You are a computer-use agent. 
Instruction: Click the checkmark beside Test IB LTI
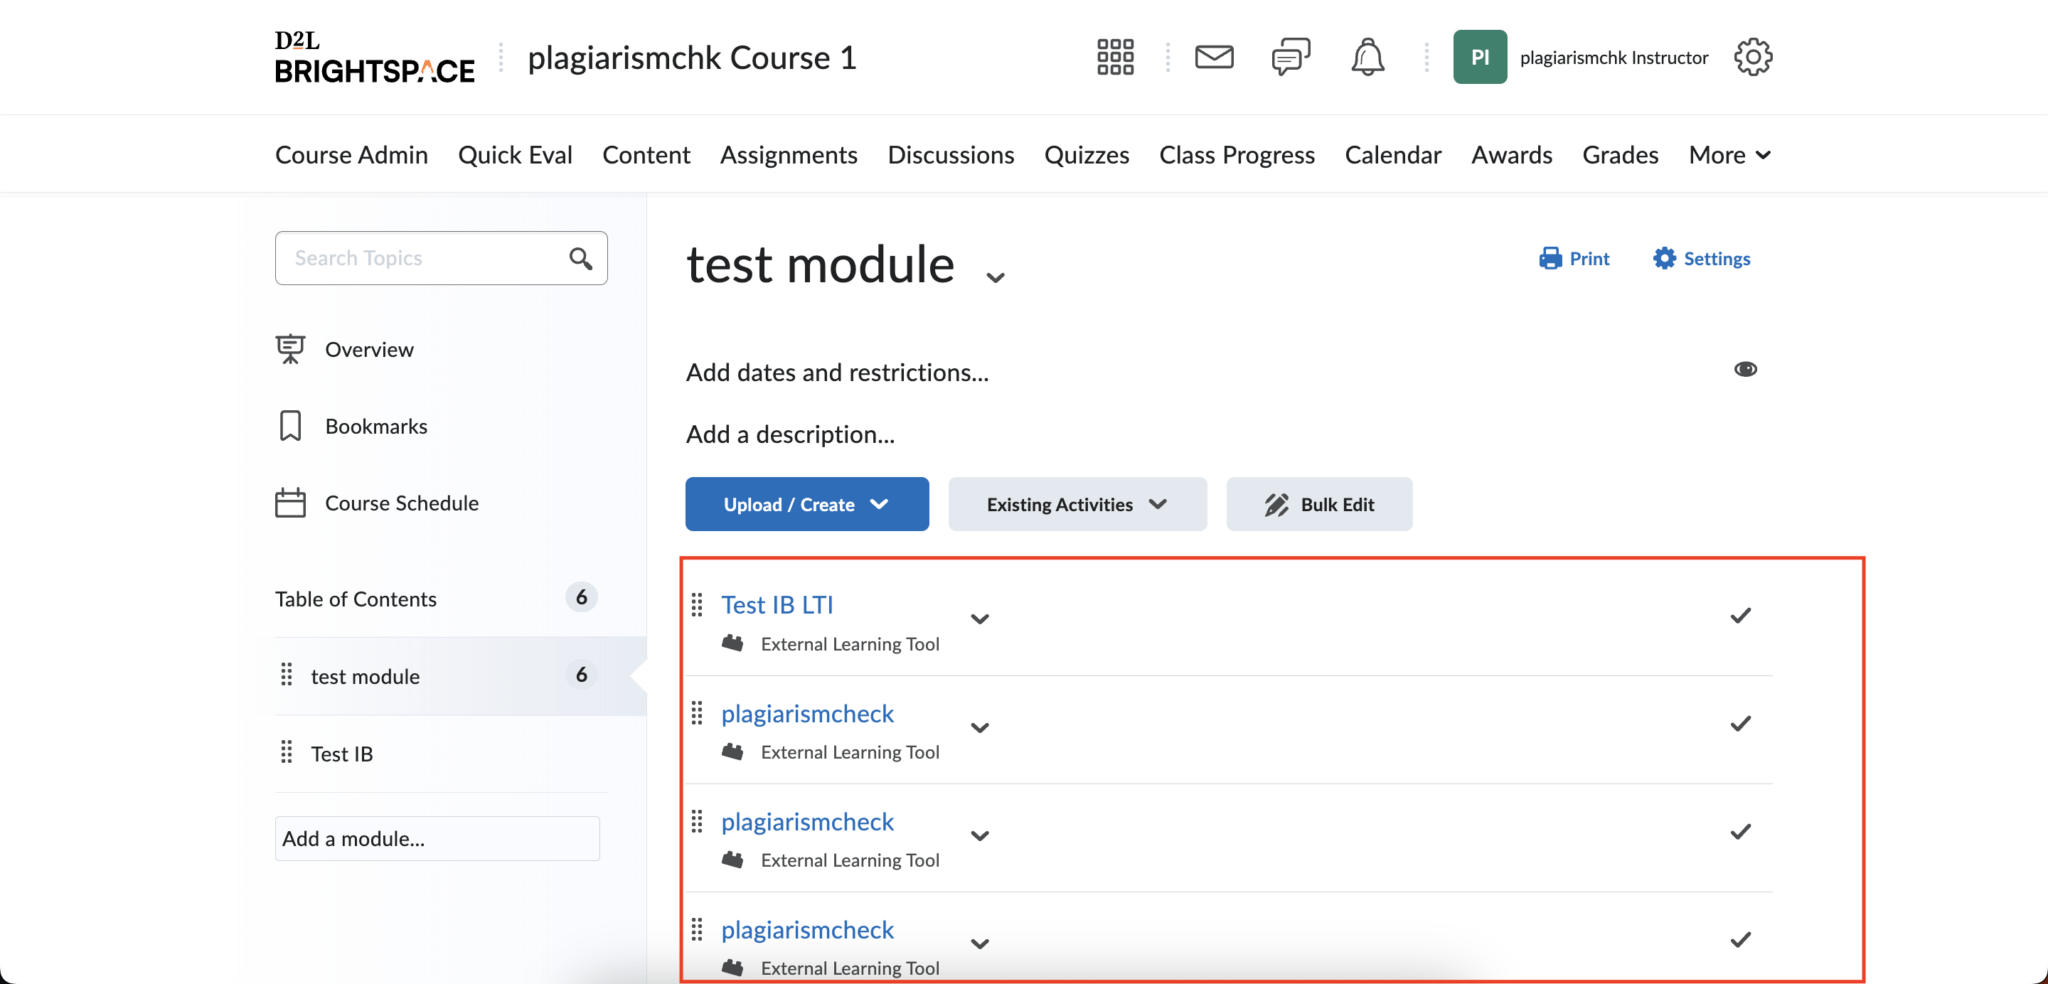tap(1740, 615)
